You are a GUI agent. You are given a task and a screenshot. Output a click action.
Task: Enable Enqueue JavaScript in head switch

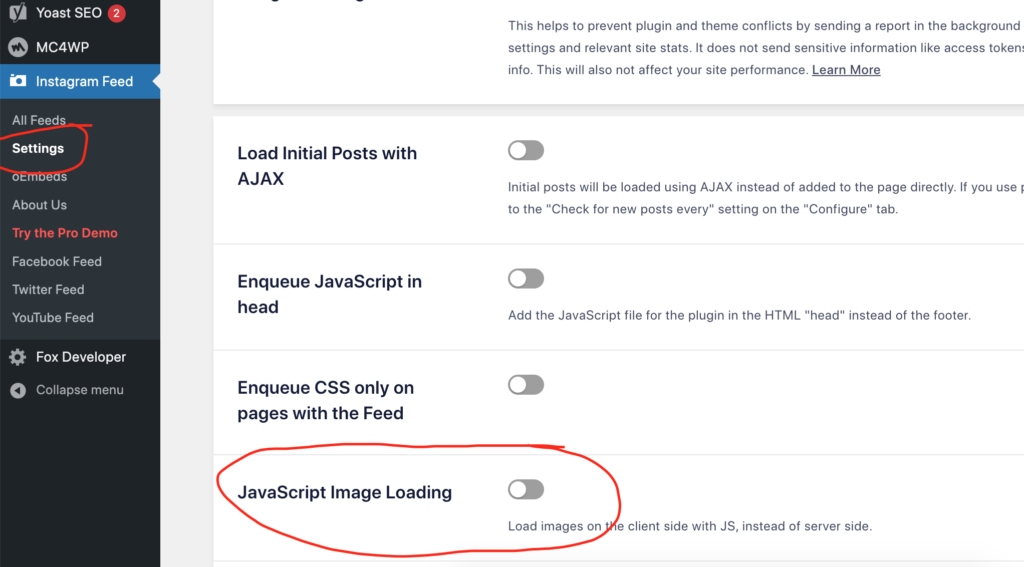point(526,279)
